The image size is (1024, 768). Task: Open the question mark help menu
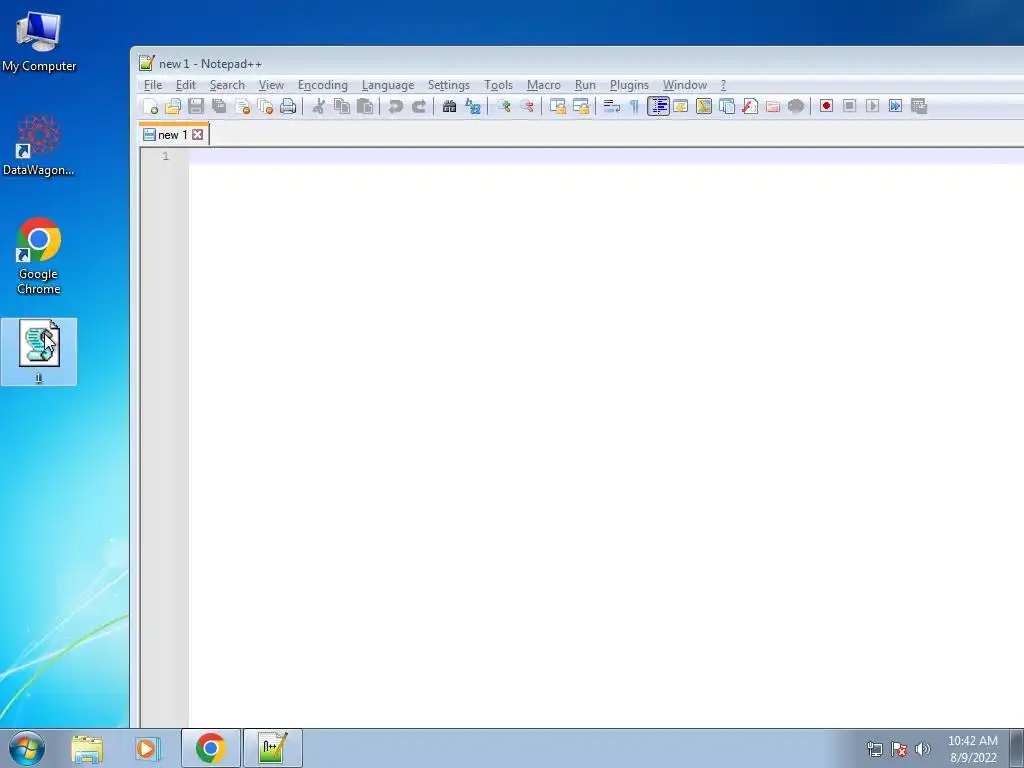coord(723,86)
